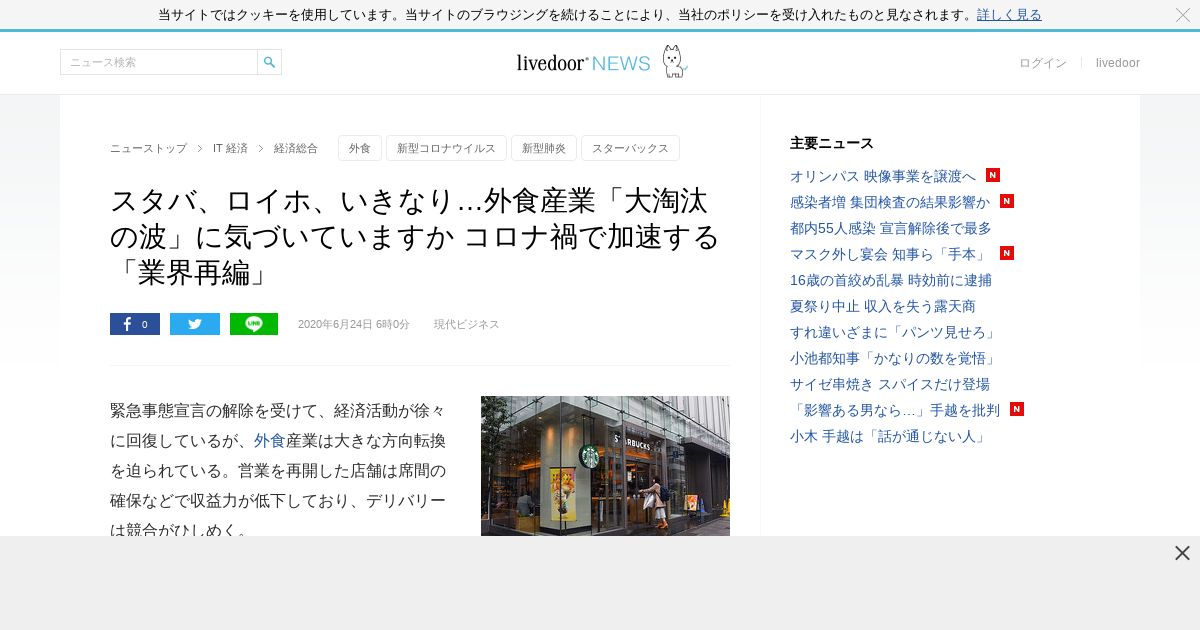
Task: Read 感染者増 集団検査の結果影響か
Action: (x=890, y=202)
